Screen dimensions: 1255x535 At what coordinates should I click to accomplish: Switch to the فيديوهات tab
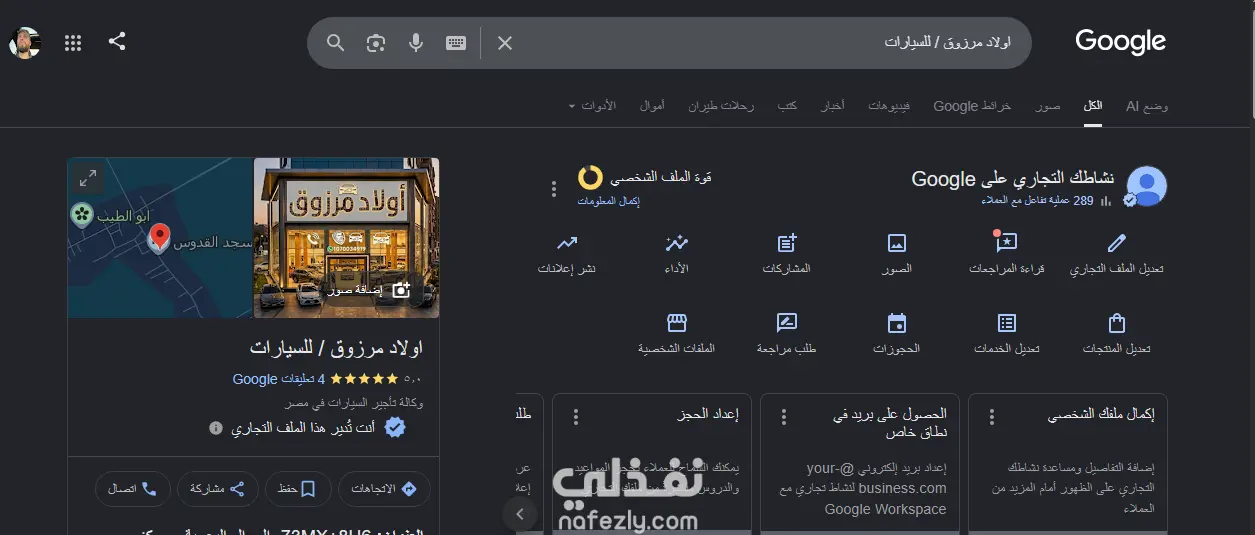tap(889, 105)
